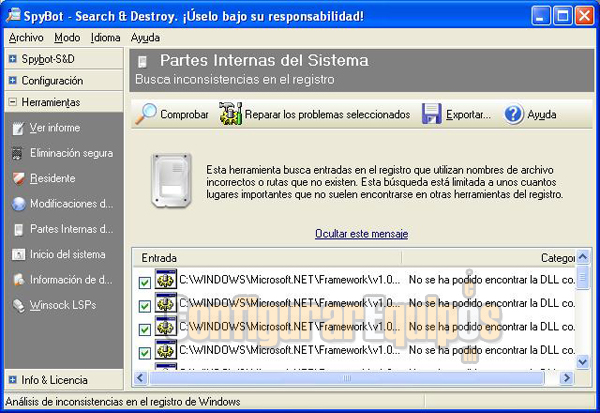This screenshot has width=600, height=413.
Task: Click the Residente shield icon
Action: [18, 178]
